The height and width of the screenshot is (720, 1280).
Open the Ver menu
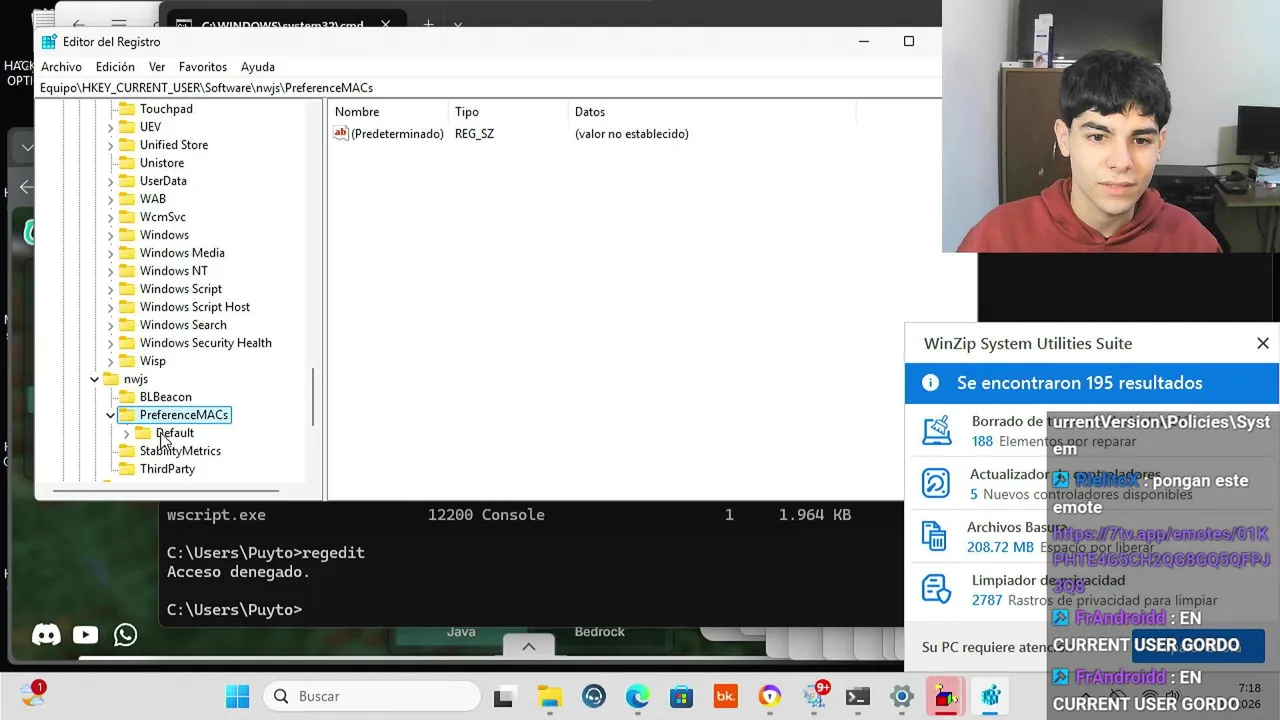pos(157,67)
